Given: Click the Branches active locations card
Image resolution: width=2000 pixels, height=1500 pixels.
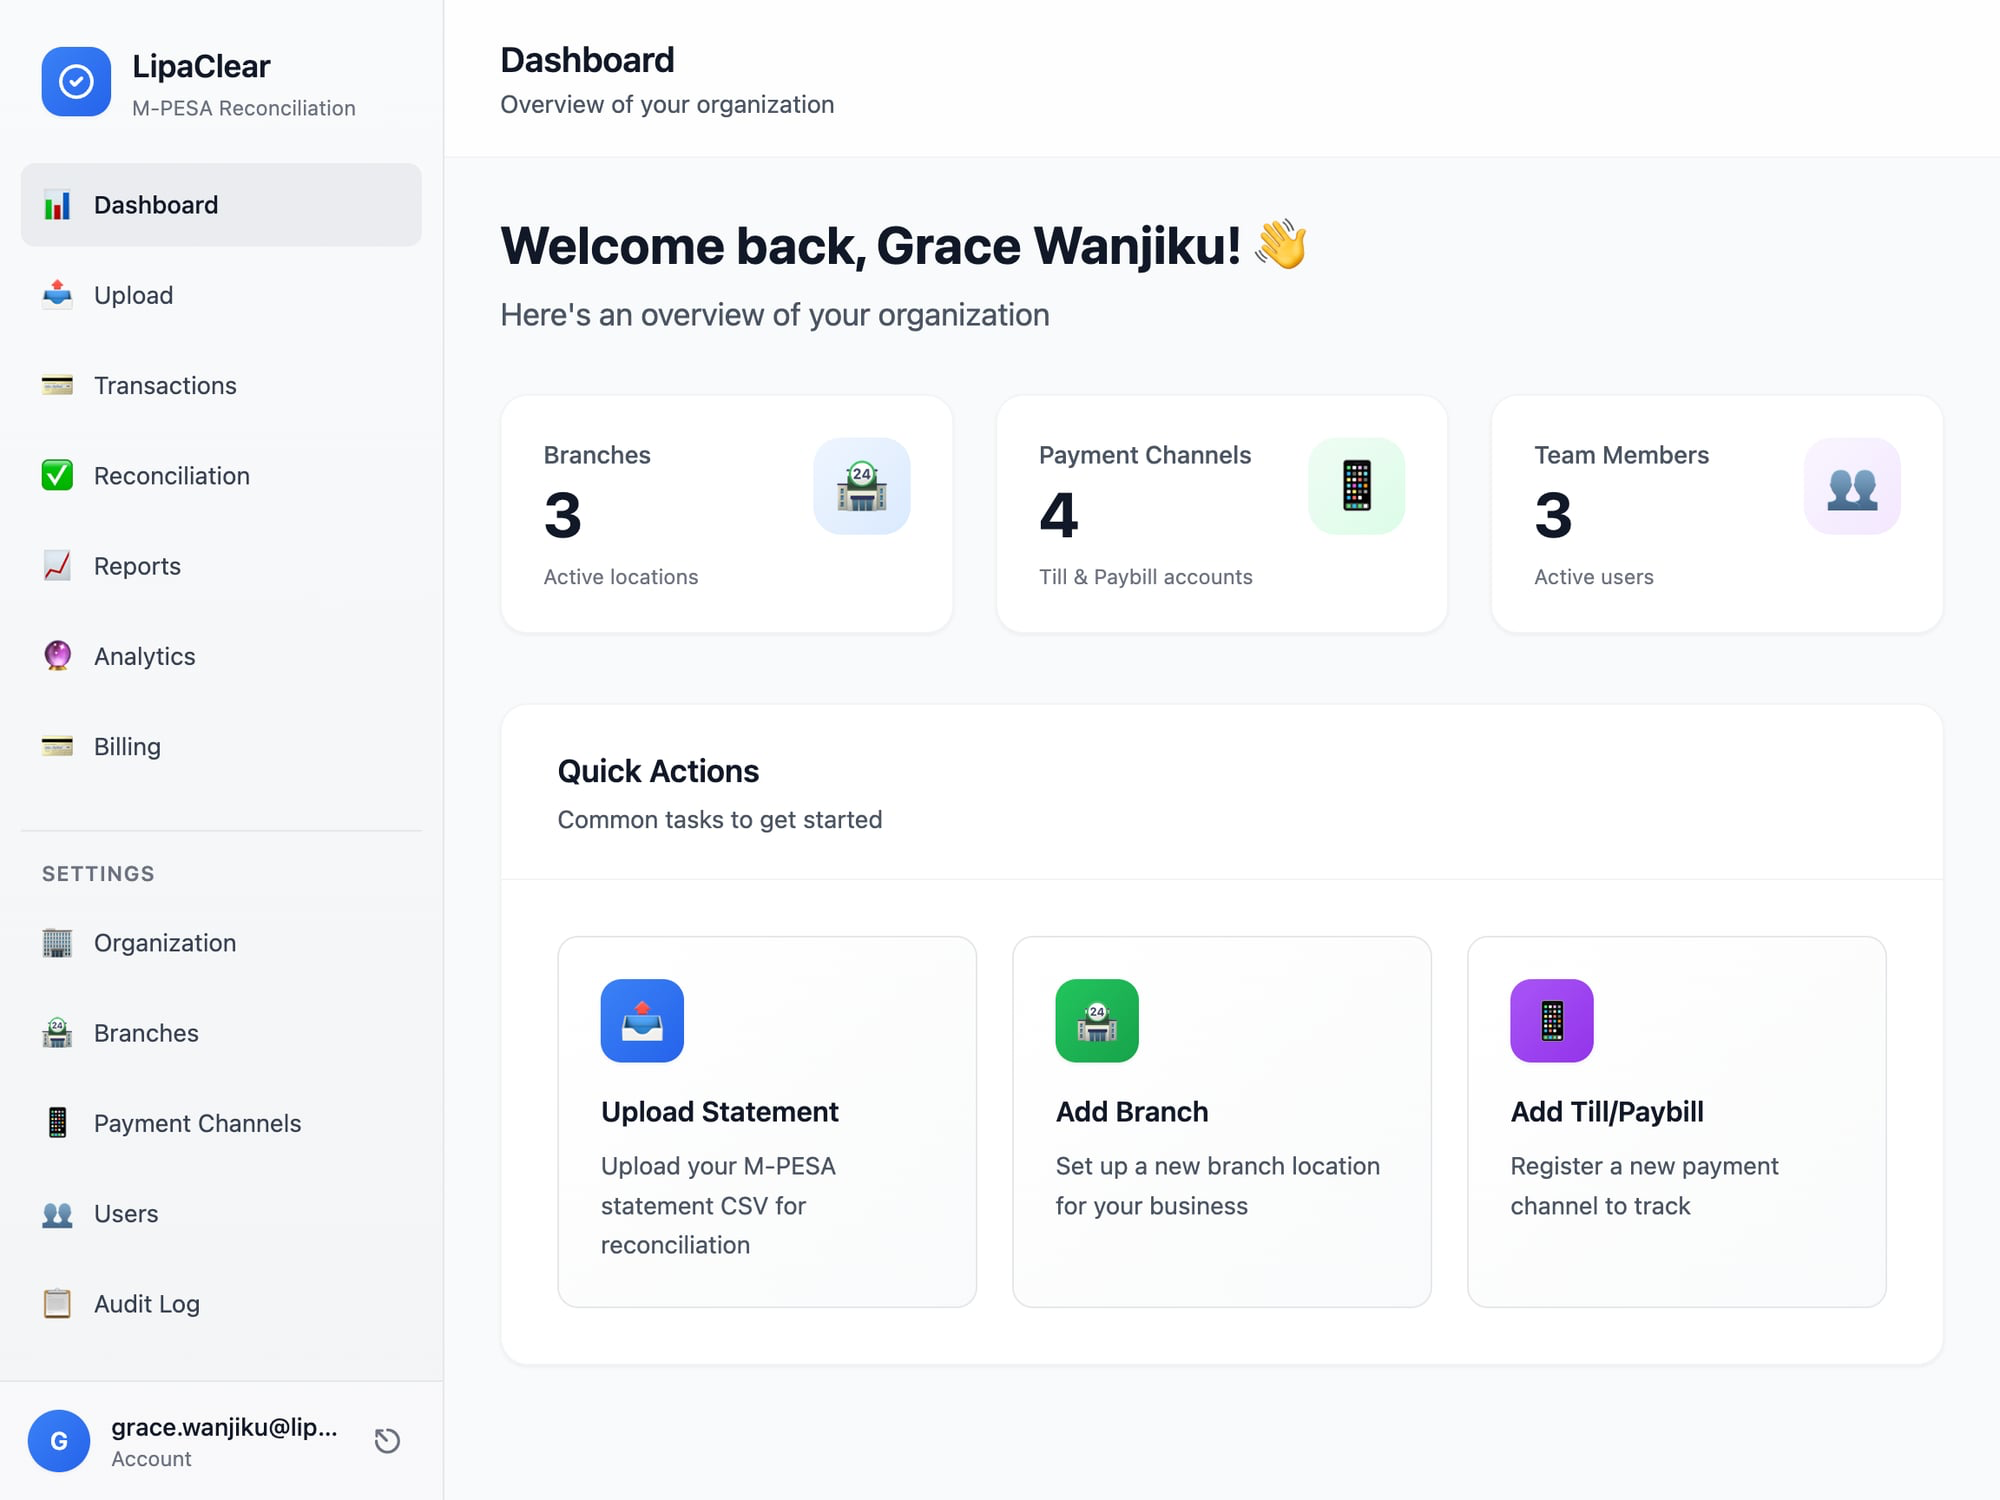Looking at the screenshot, I should [727, 513].
